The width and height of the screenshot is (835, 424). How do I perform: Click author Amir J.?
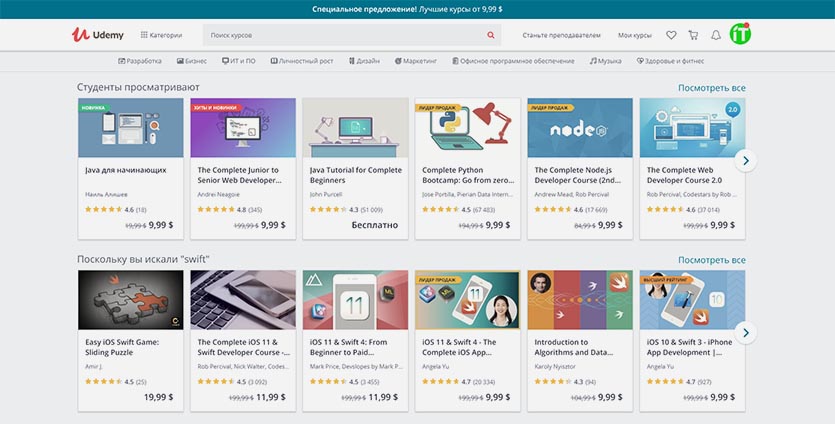pyautogui.click(x=92, y=366)
